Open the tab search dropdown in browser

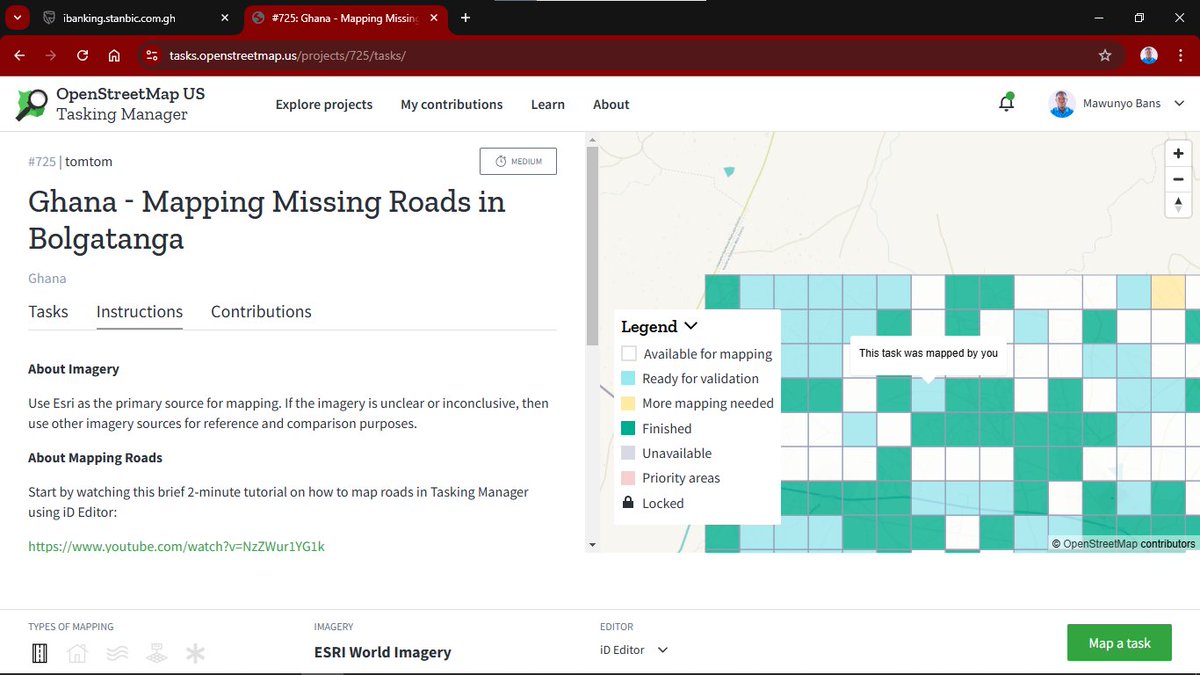(17, 18)
